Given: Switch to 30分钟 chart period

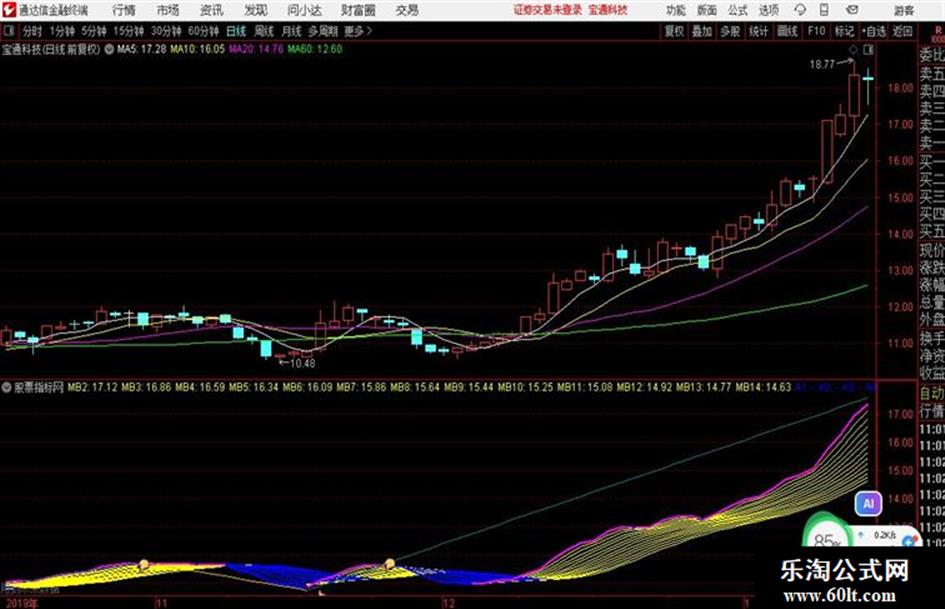Looking at the screenshot, I should pyautogui.click(x=166, y=31).
